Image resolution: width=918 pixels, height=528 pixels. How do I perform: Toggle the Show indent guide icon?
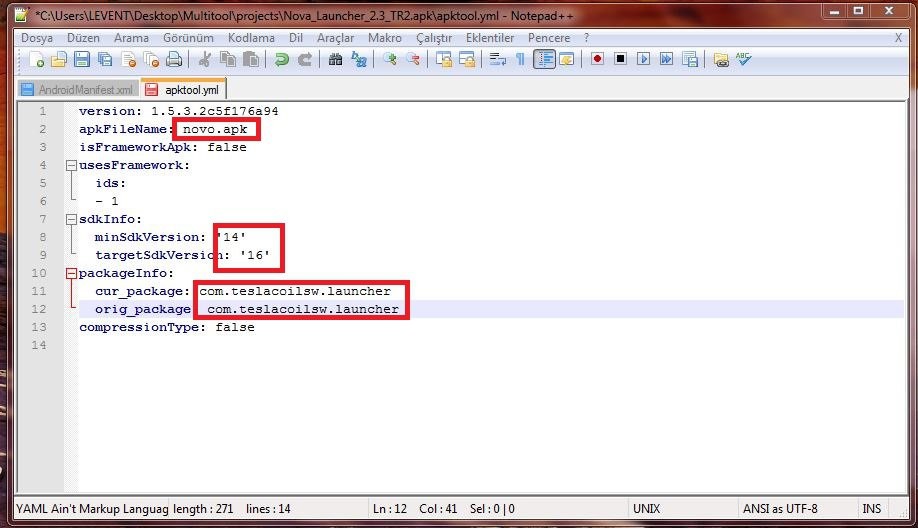pos(544,59)
